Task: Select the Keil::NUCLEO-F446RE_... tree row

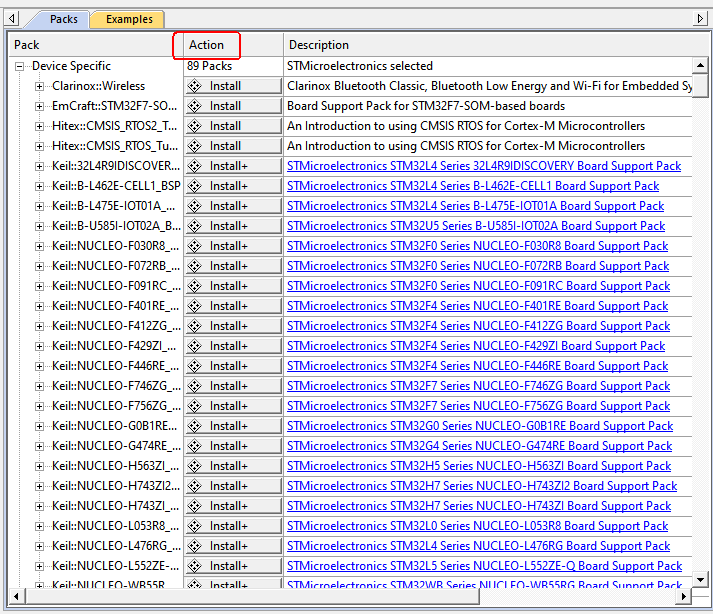Action: pos(116,366)
